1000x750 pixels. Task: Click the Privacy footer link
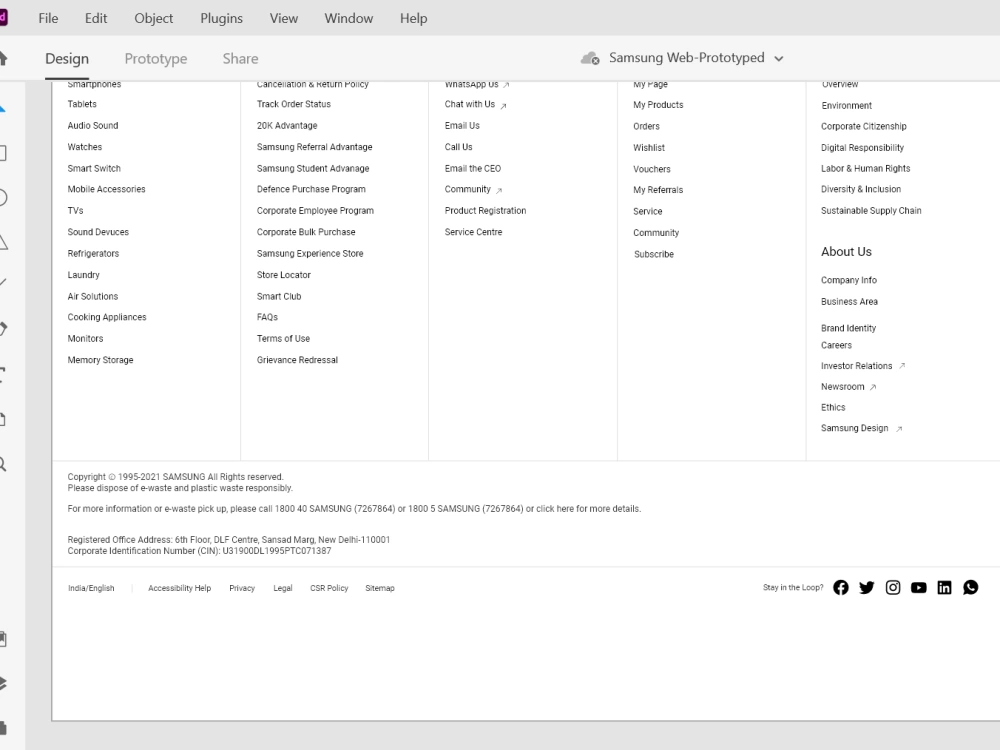[x=242, y=588]
